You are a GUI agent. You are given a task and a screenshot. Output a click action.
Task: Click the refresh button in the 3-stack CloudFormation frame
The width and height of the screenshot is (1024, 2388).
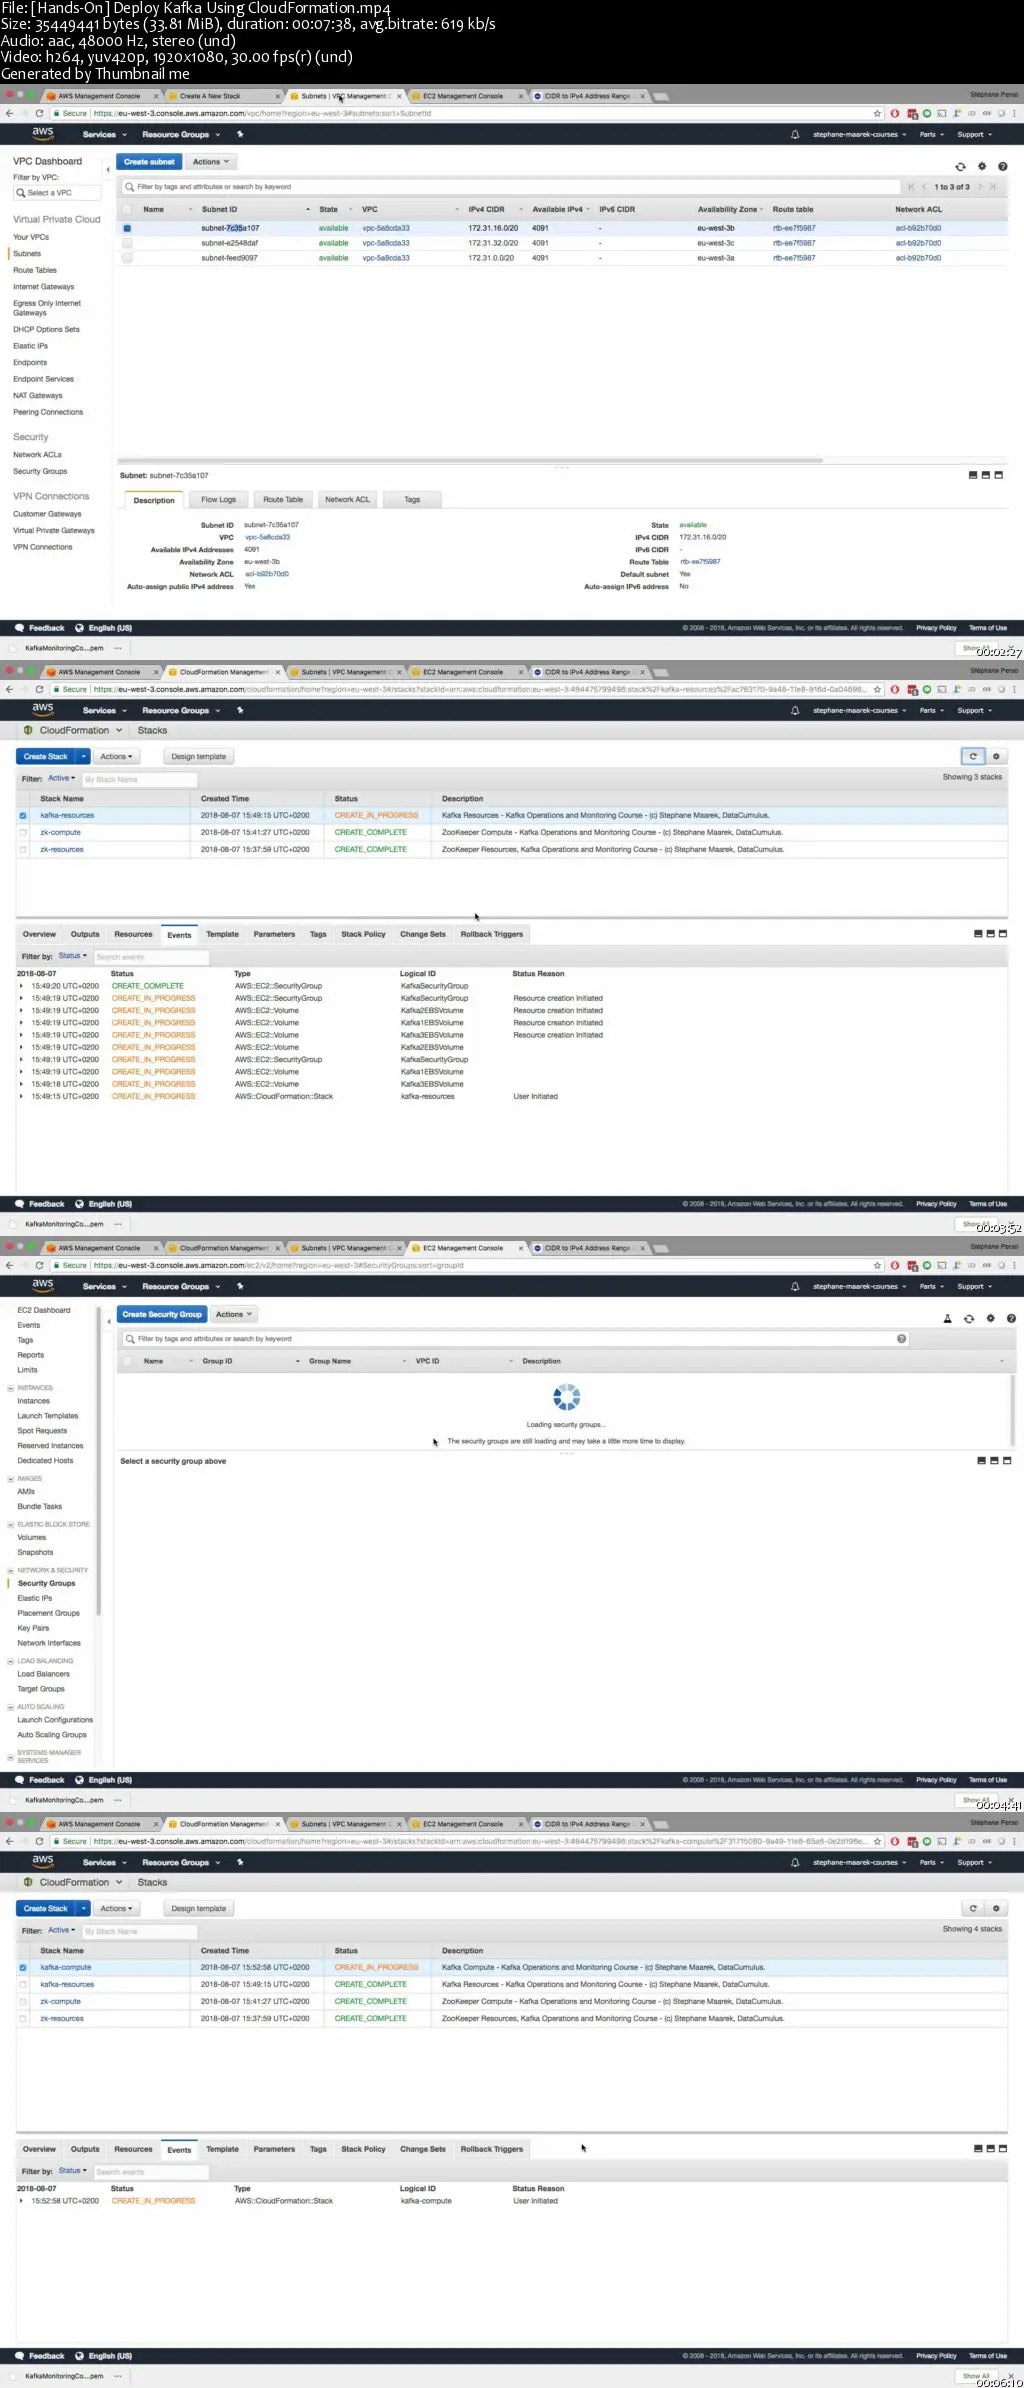point(972,757)
